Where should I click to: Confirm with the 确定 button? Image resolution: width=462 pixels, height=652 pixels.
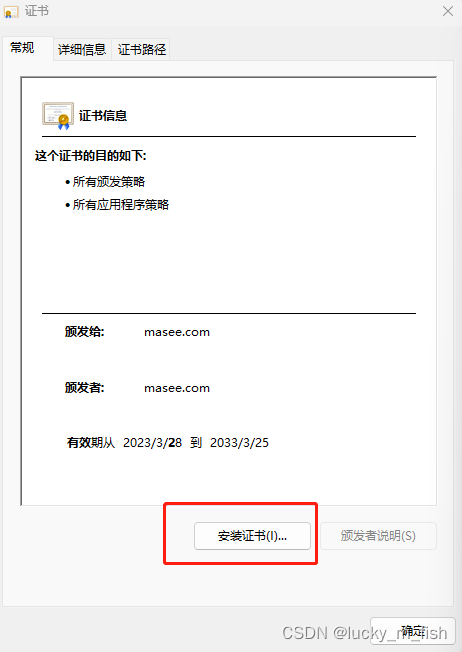(413, 631)
